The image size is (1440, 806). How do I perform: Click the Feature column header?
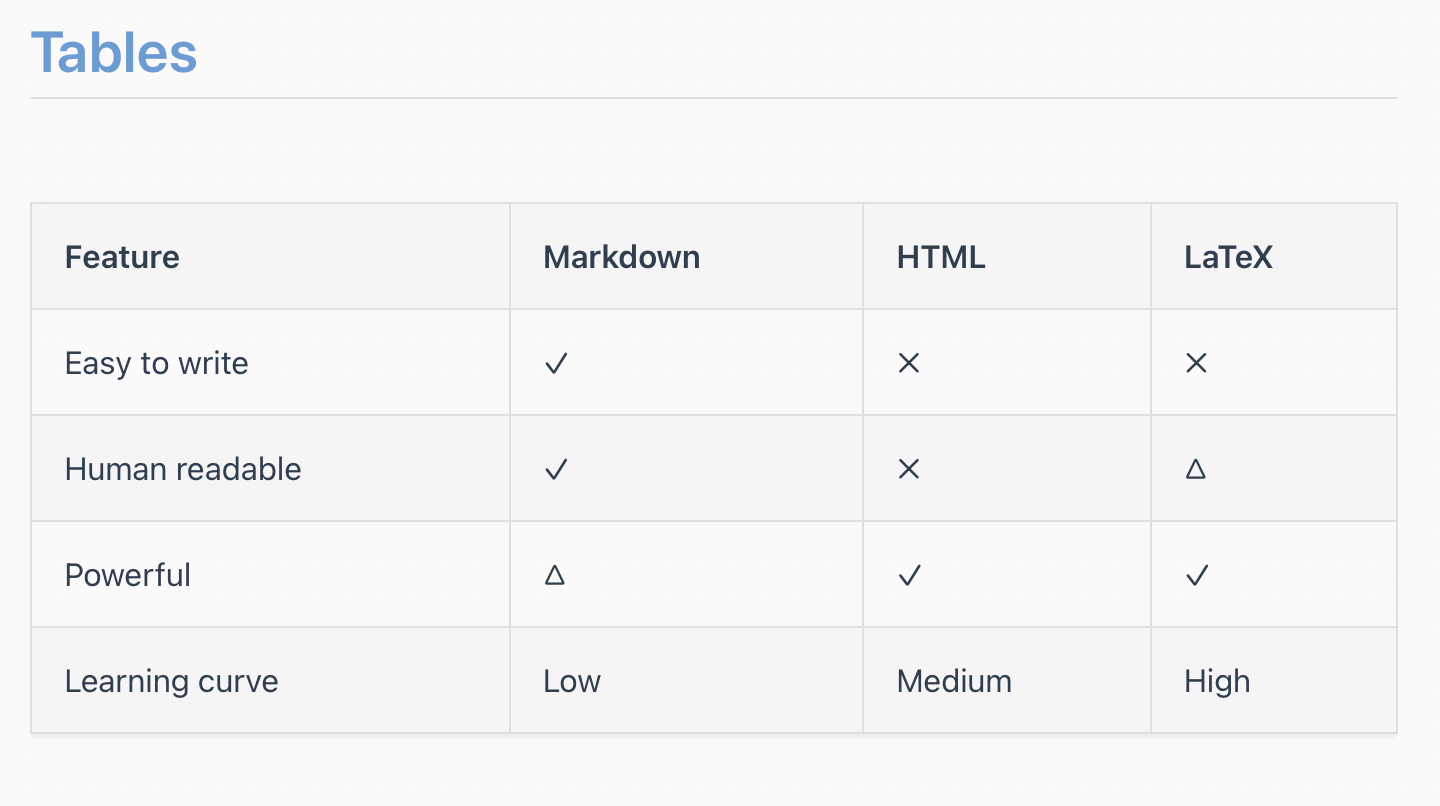coord(122,257)
